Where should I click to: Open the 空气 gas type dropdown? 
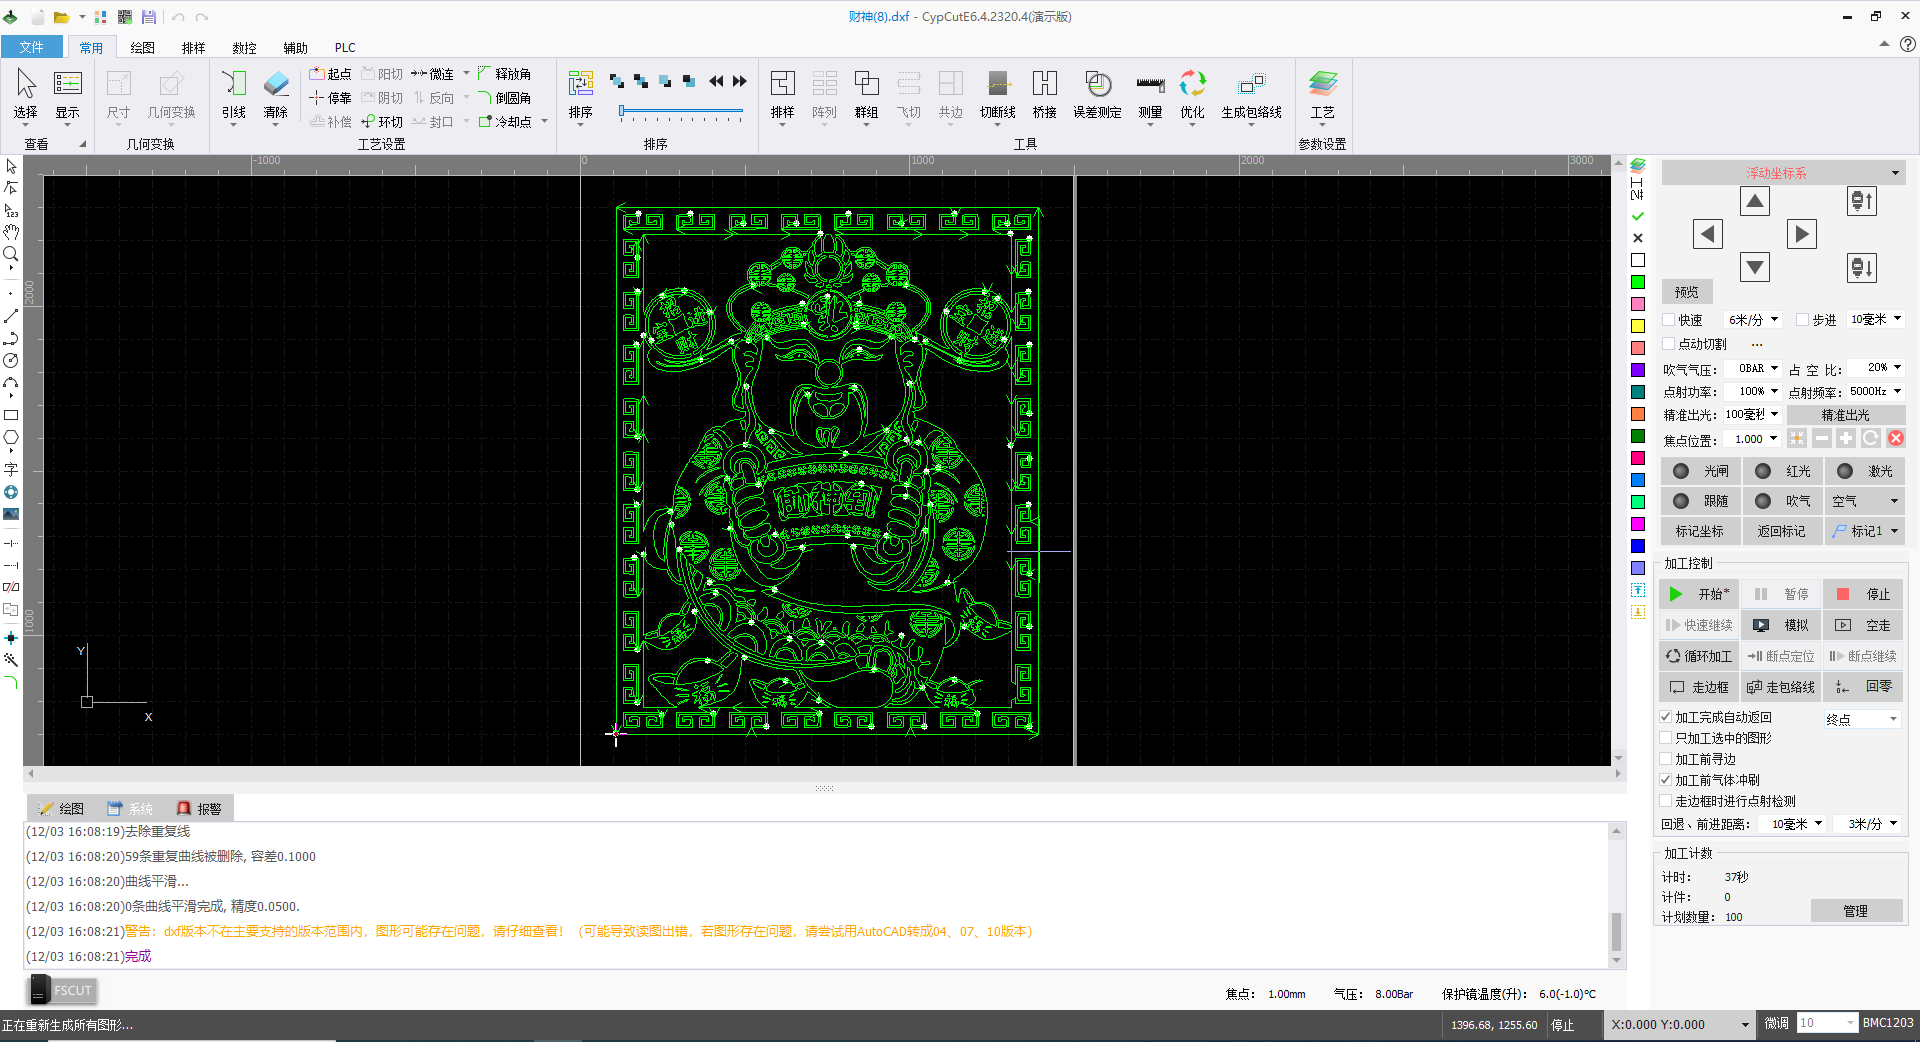tap(1865, 501)
